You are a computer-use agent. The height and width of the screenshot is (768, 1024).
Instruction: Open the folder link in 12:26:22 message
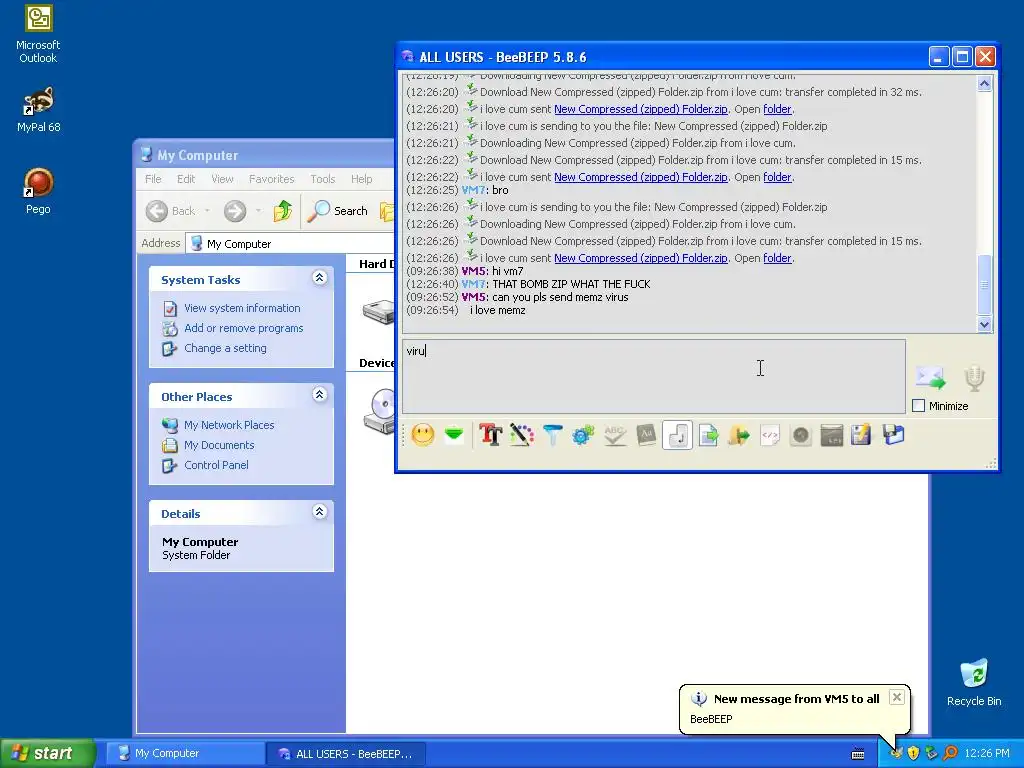point(777,177)
